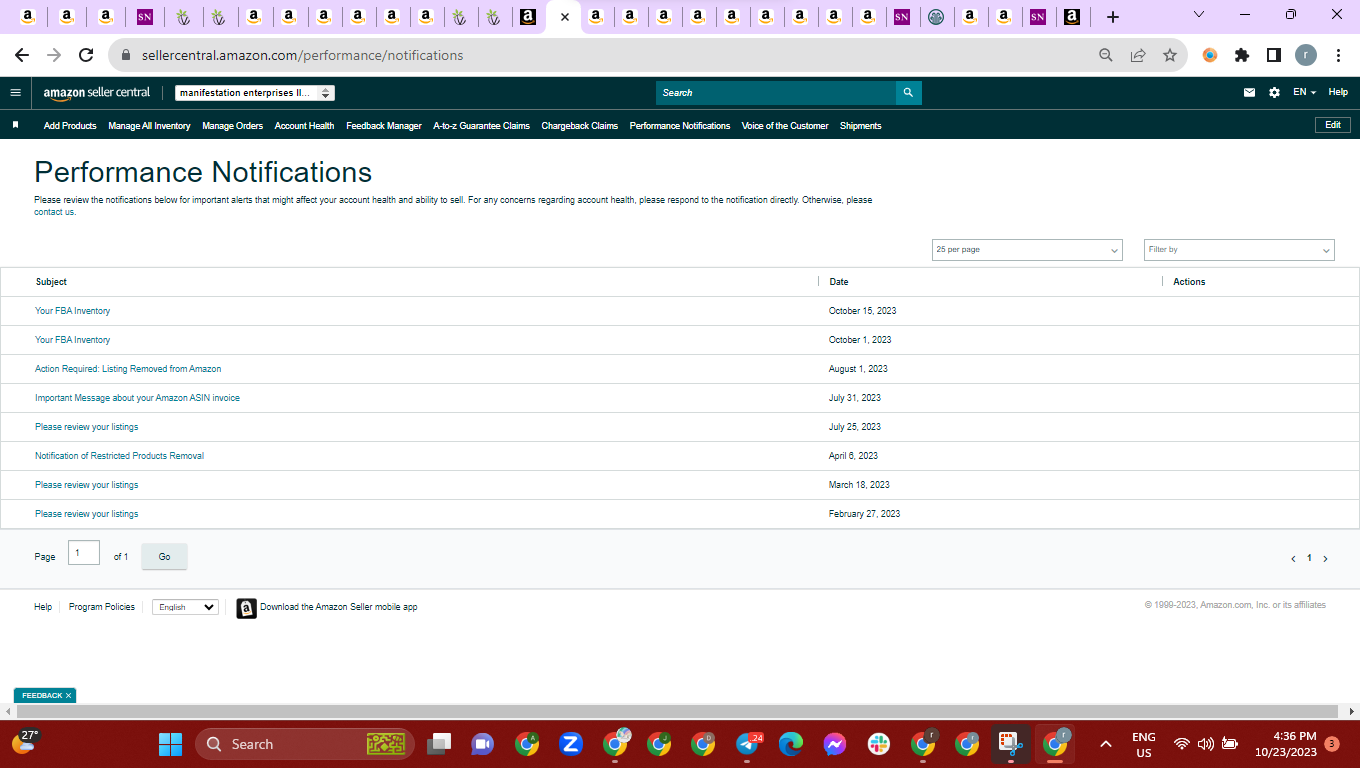Open the Seller Central hamburger menu
This screenshot has height=768, width=1360.
coord(15,92)
